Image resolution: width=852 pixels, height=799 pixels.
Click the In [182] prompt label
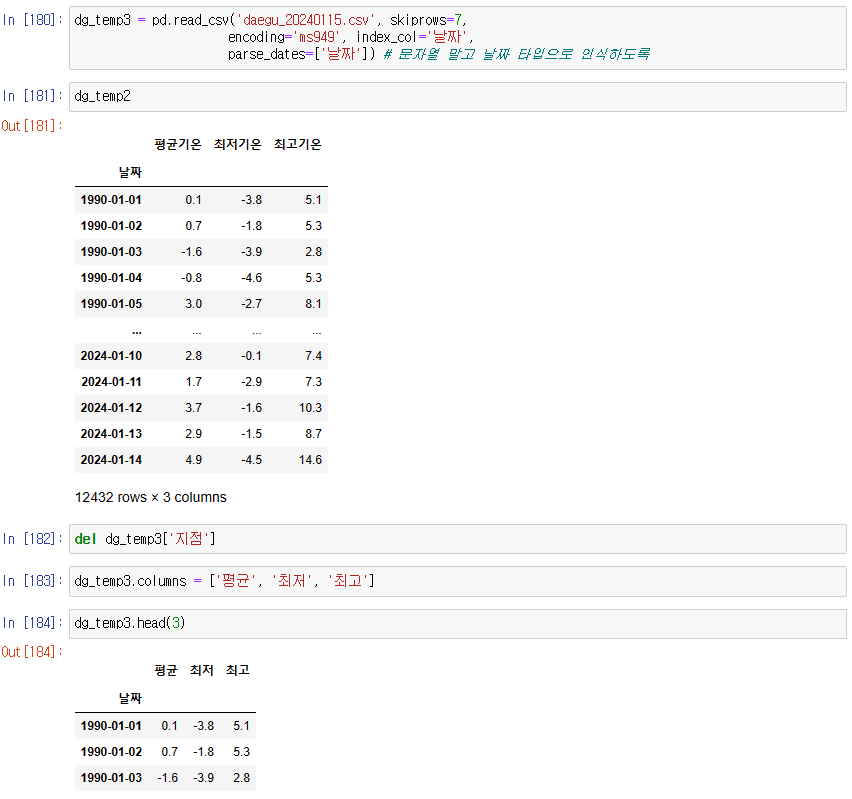[32, 539]
